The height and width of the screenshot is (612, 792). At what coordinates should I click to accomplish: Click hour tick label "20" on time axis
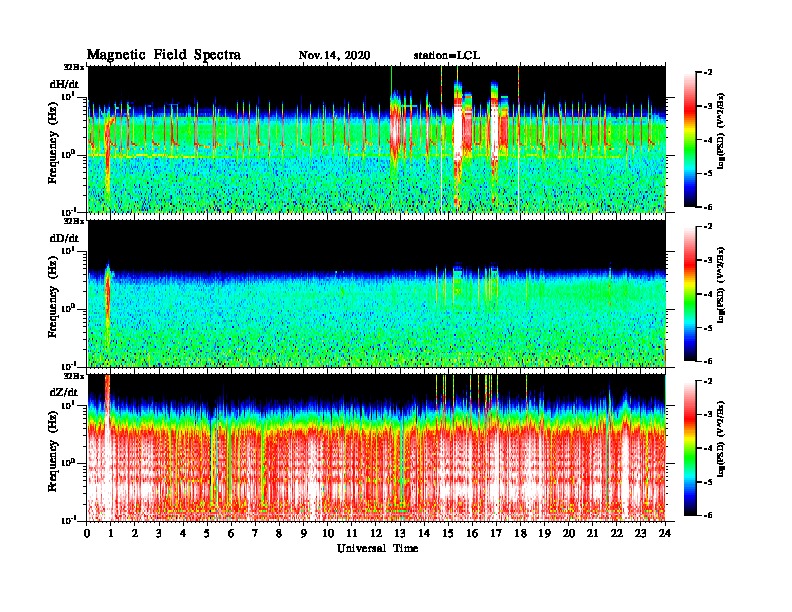(x=569, y=533)
